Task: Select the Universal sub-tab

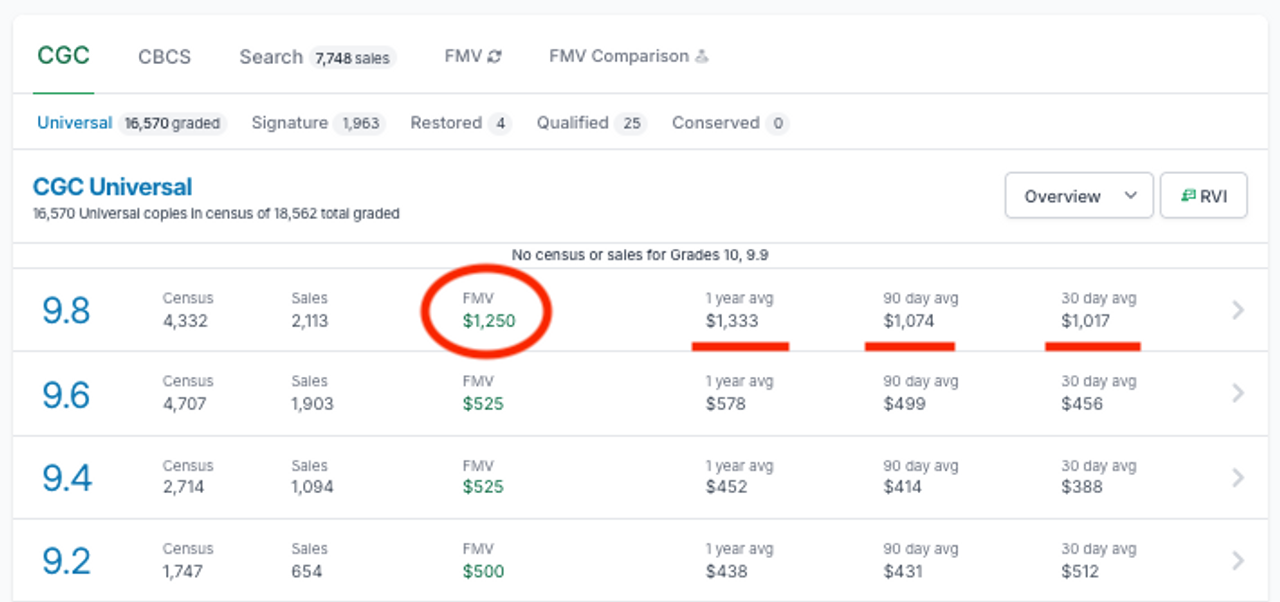Action: coord(75,123)
